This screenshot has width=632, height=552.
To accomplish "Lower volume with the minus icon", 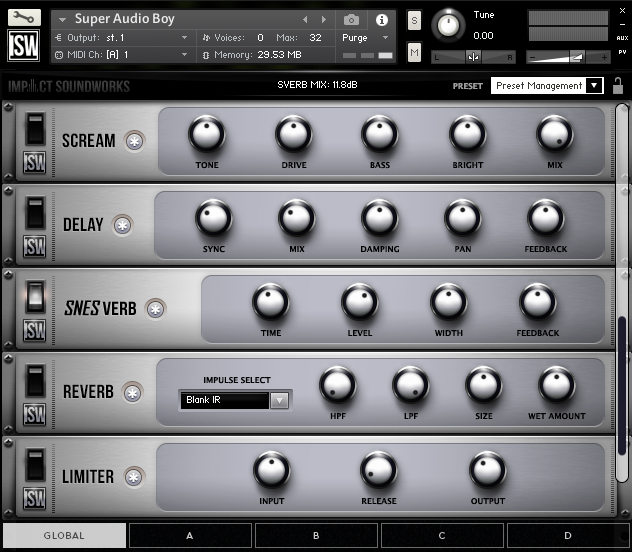I will coord(532,58).
